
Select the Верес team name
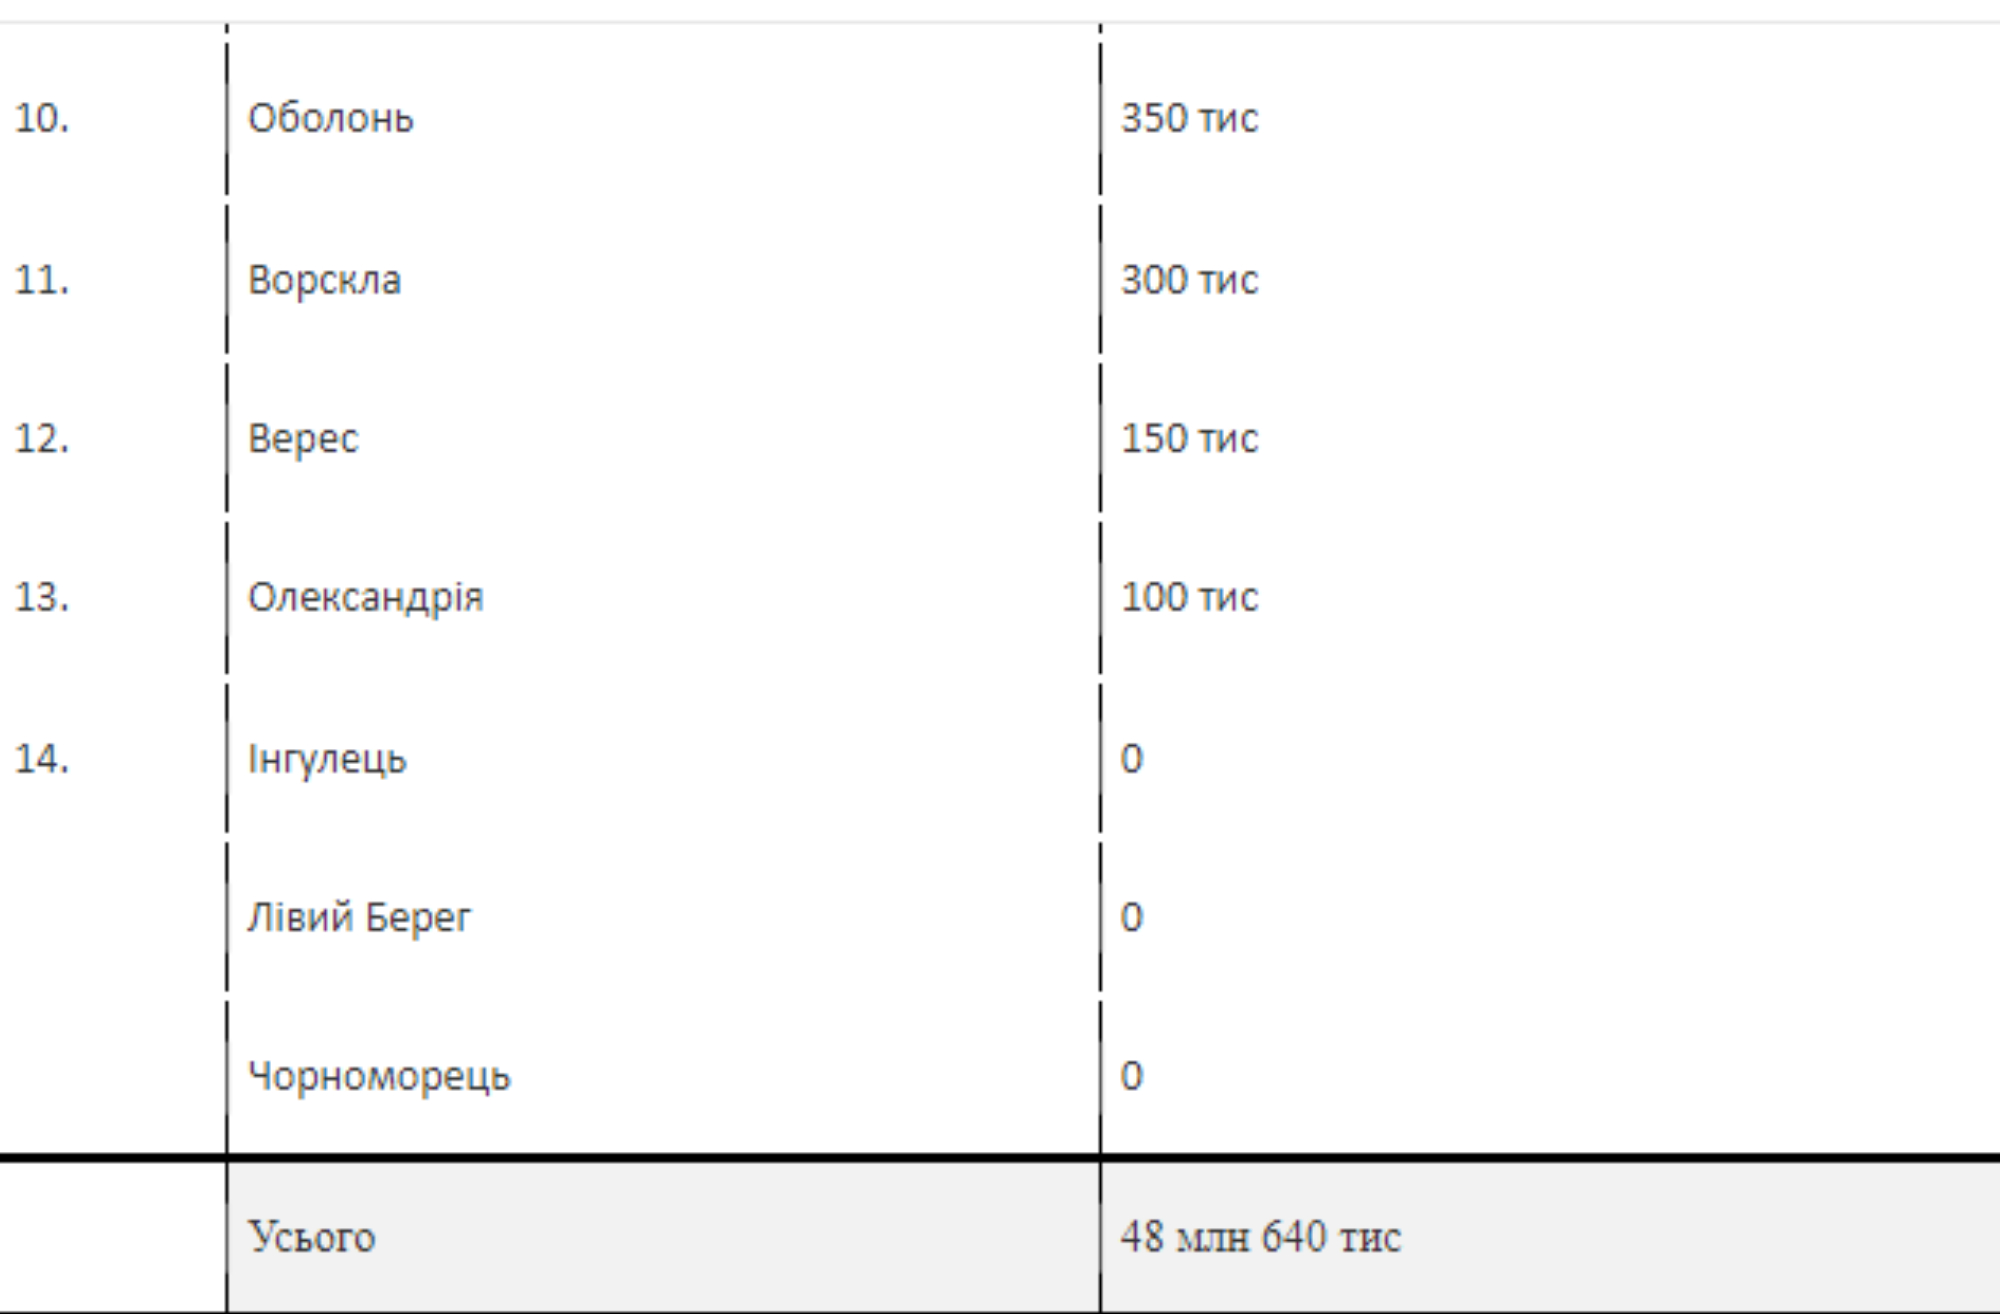point(303,439)
